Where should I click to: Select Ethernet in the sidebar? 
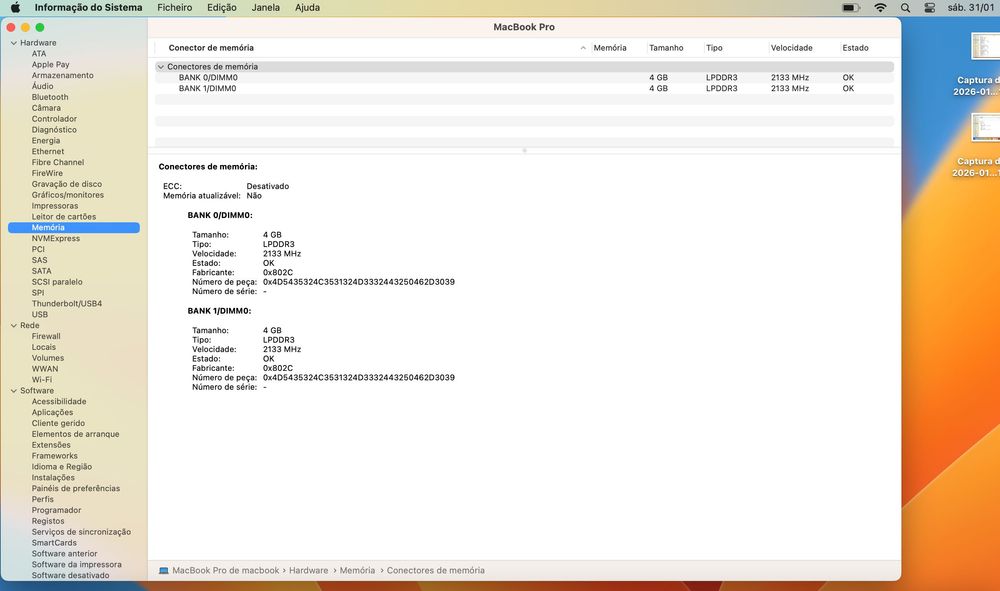click(48, 151)
